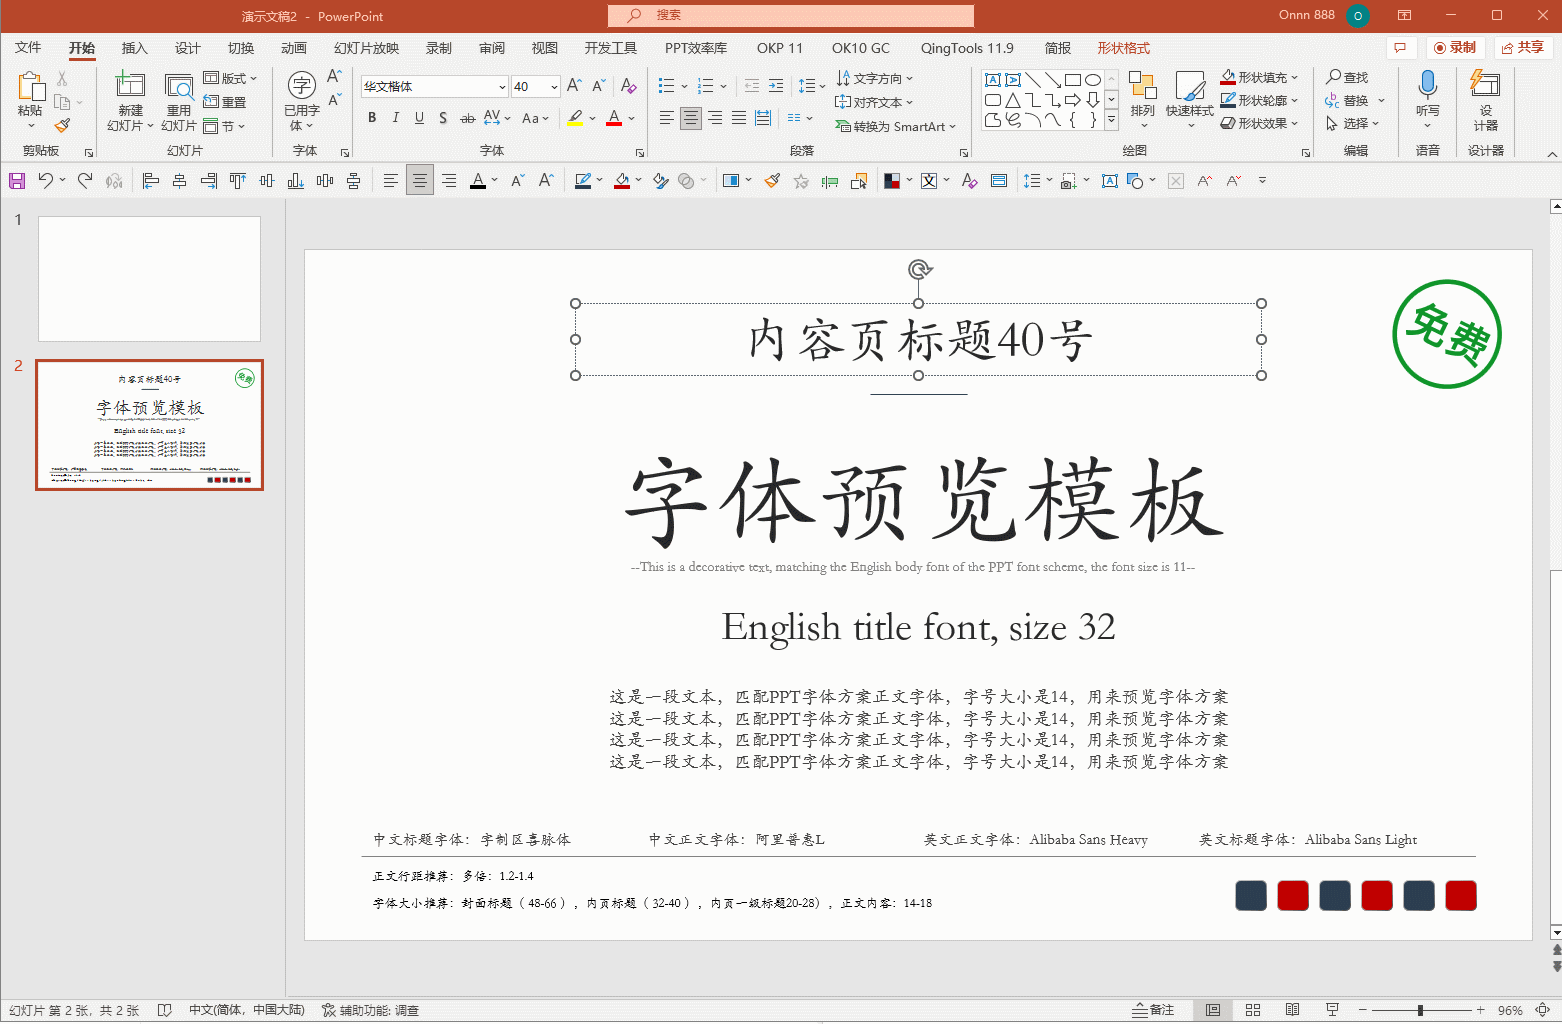Click the 备注 notes icon in status bar

tap(1153, 1010)
